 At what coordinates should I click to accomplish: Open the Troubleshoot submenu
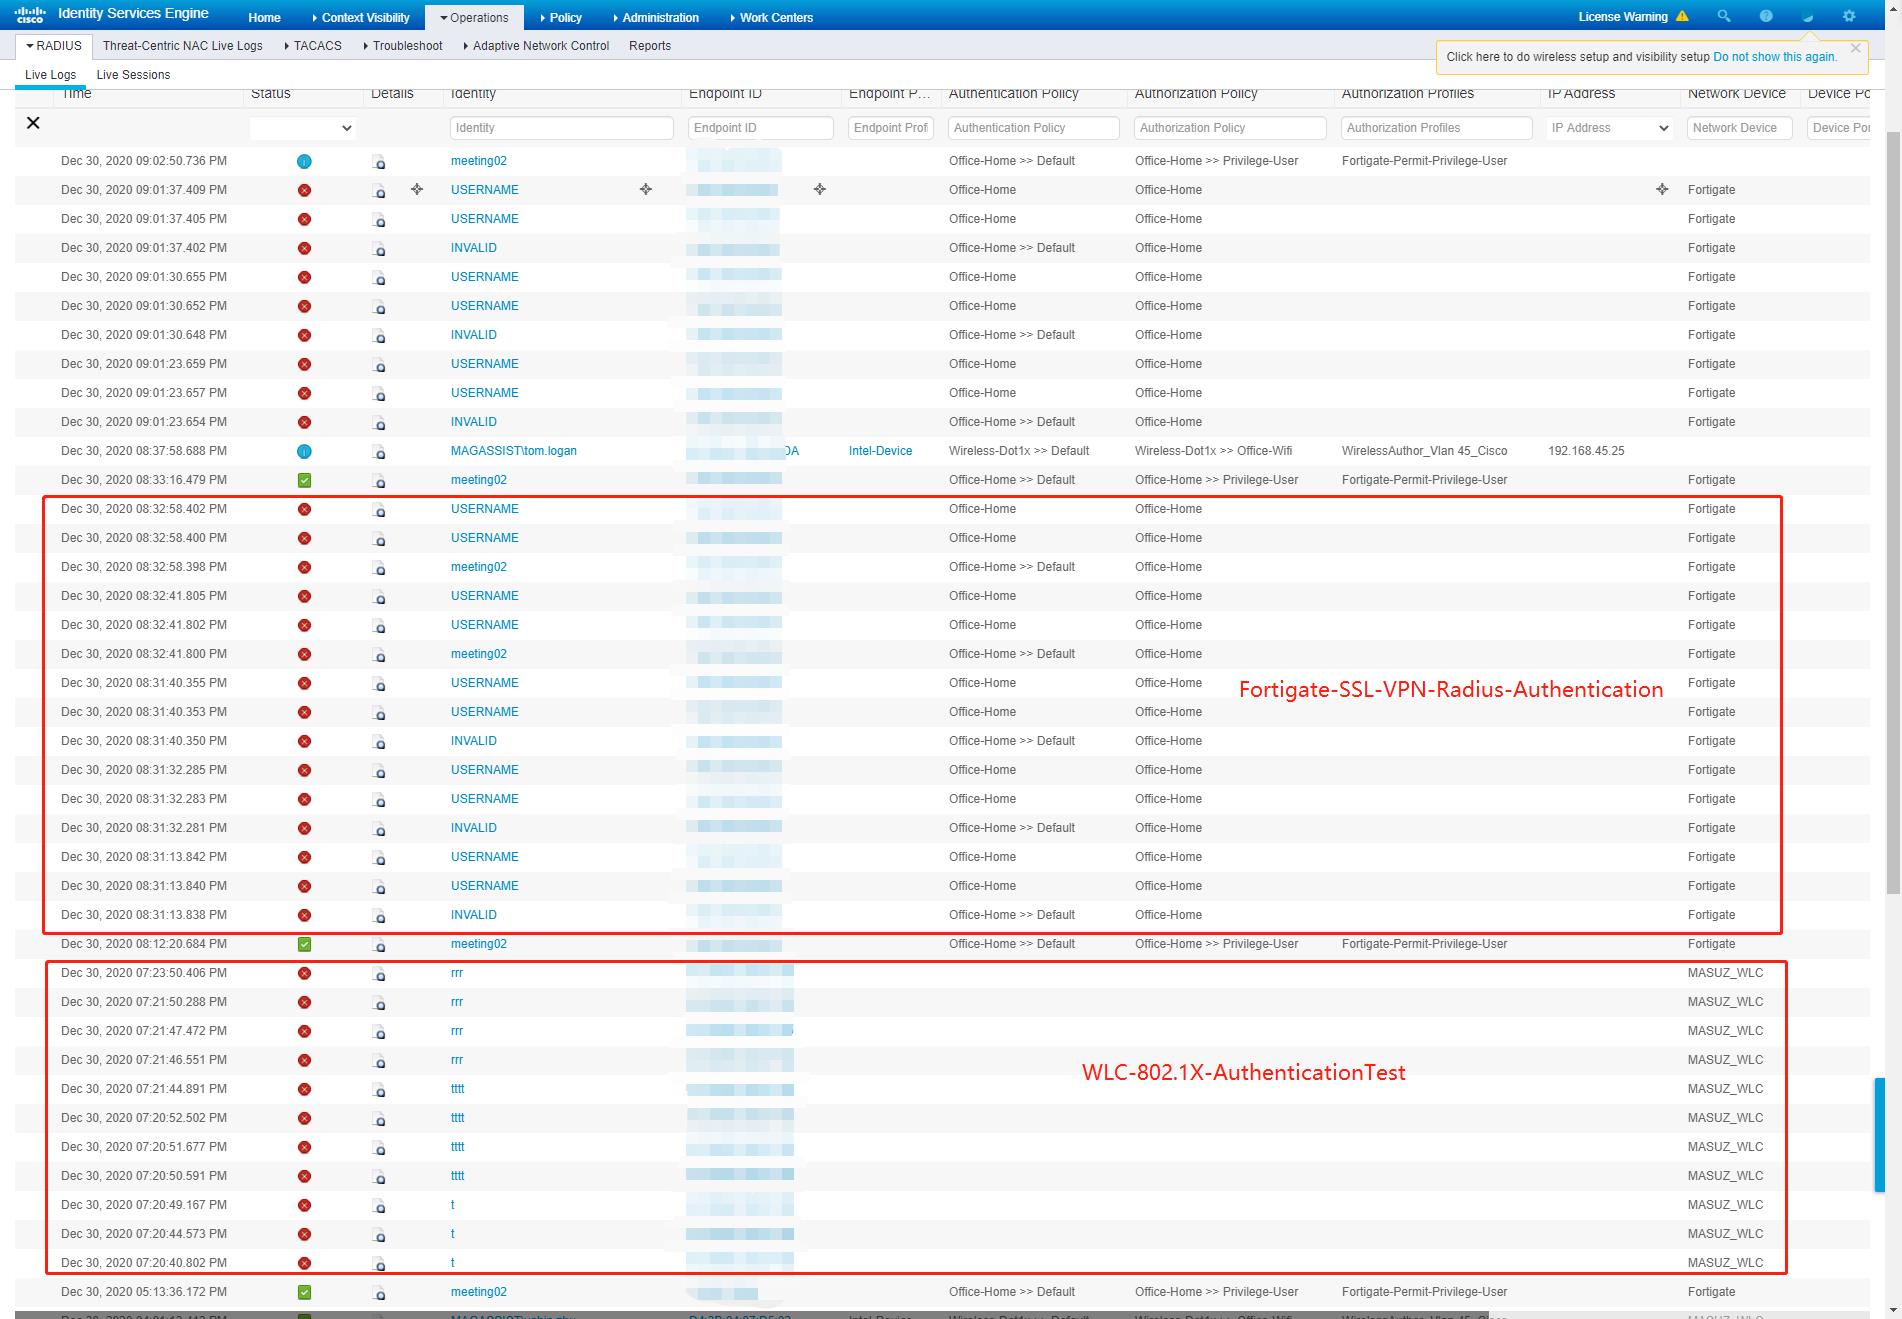click(x=403, y=46)
